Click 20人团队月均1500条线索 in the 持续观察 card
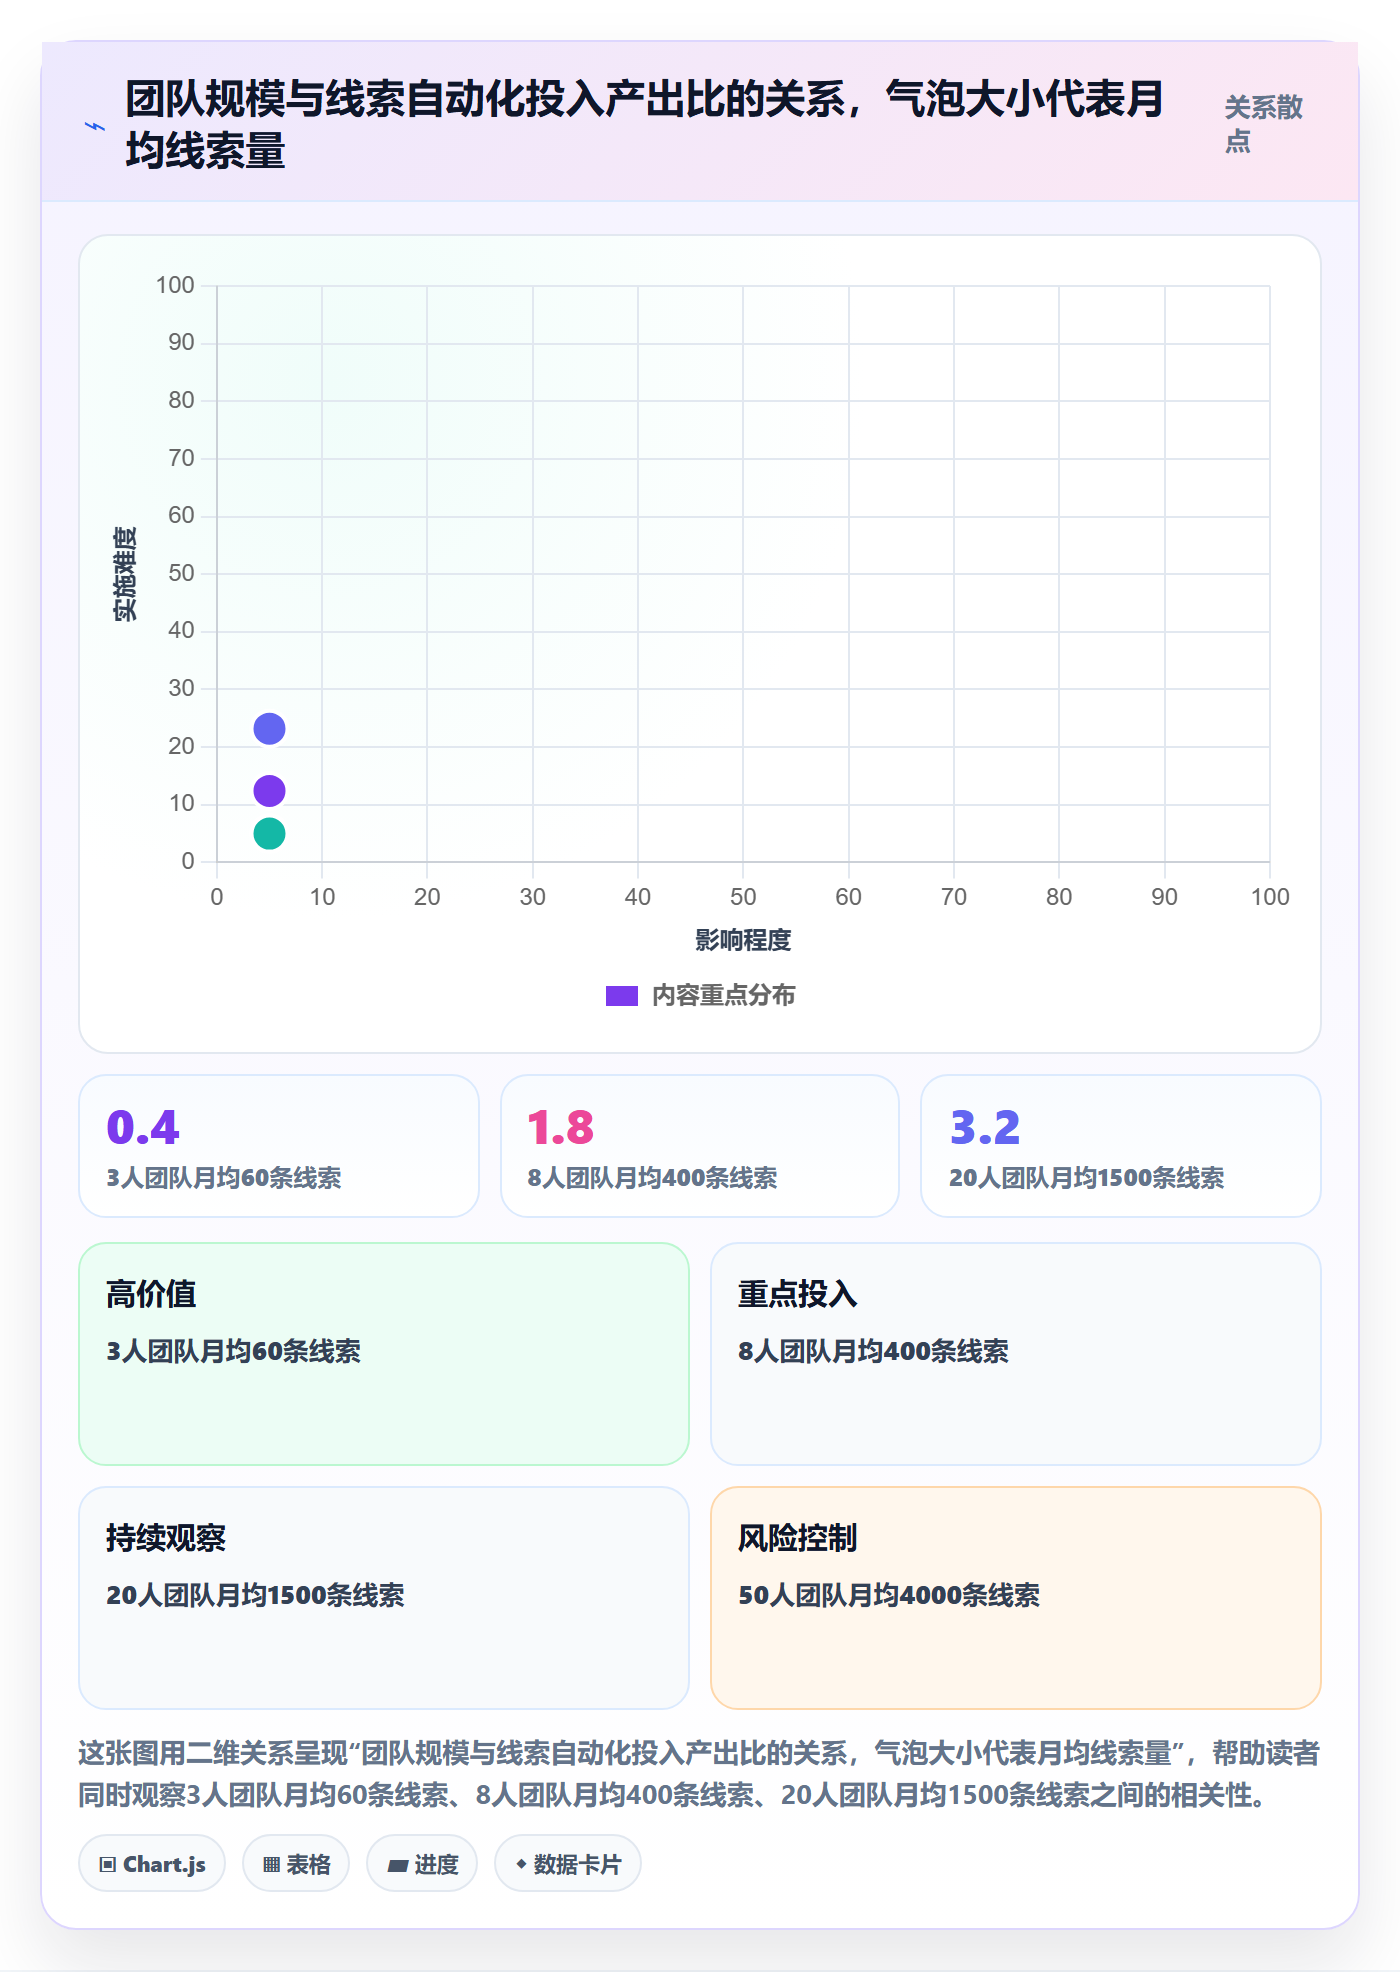Screen dimensions: 1400x1972 tap(255, 1595)
